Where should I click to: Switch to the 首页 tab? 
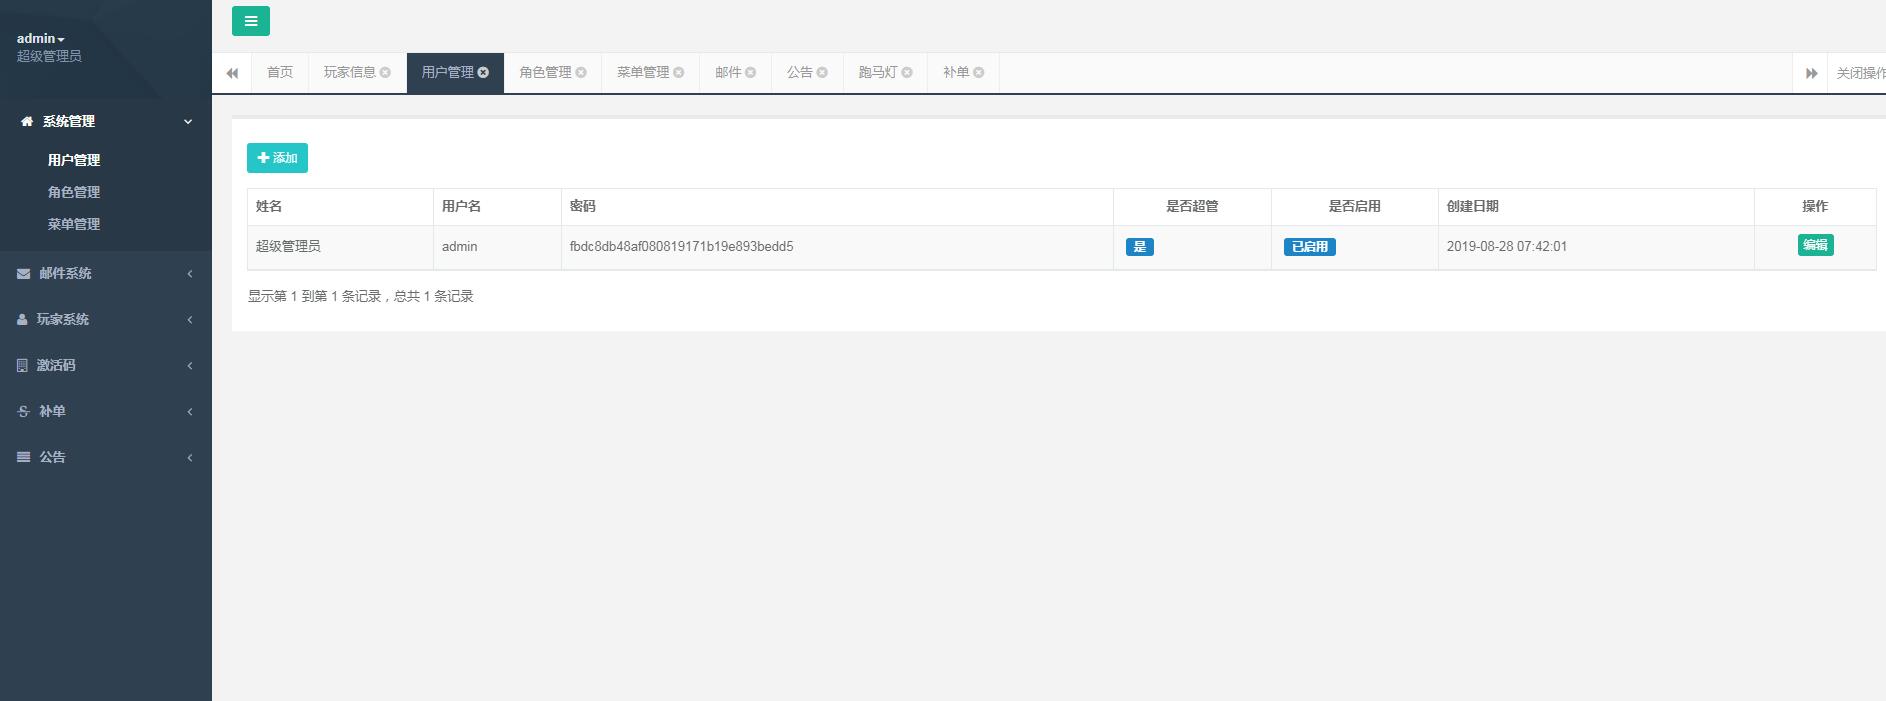280,73
